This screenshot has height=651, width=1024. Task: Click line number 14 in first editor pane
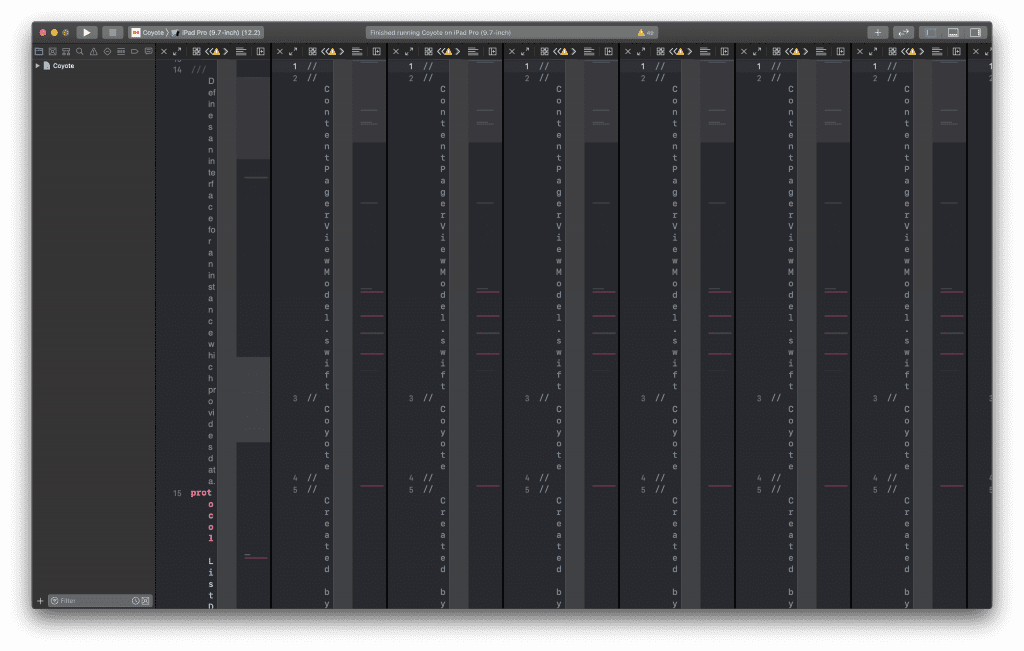pos(177,70)
